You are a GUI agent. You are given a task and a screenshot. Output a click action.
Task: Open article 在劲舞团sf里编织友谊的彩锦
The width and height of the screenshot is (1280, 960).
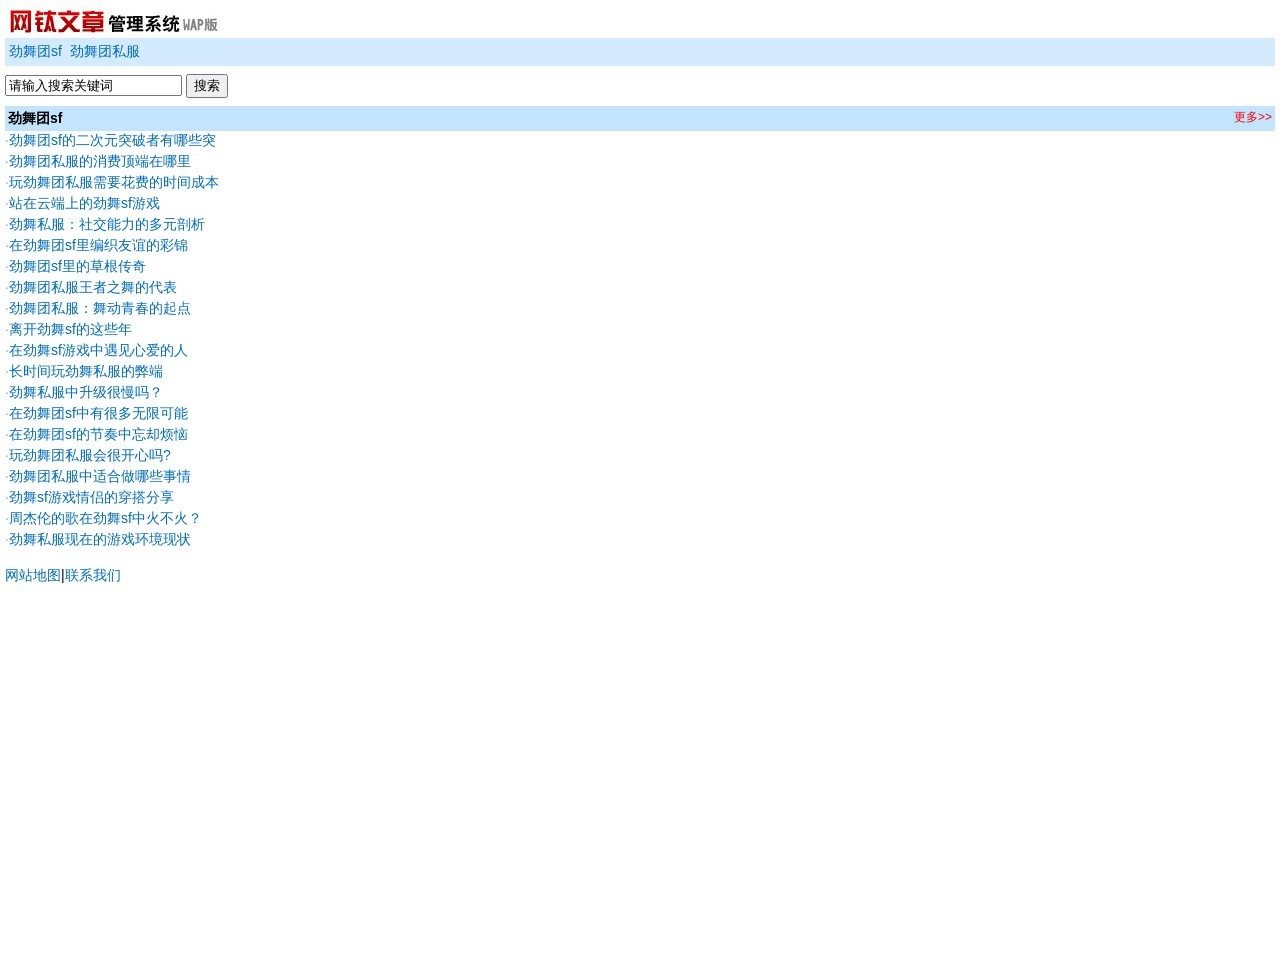click(x=98, y=246)
